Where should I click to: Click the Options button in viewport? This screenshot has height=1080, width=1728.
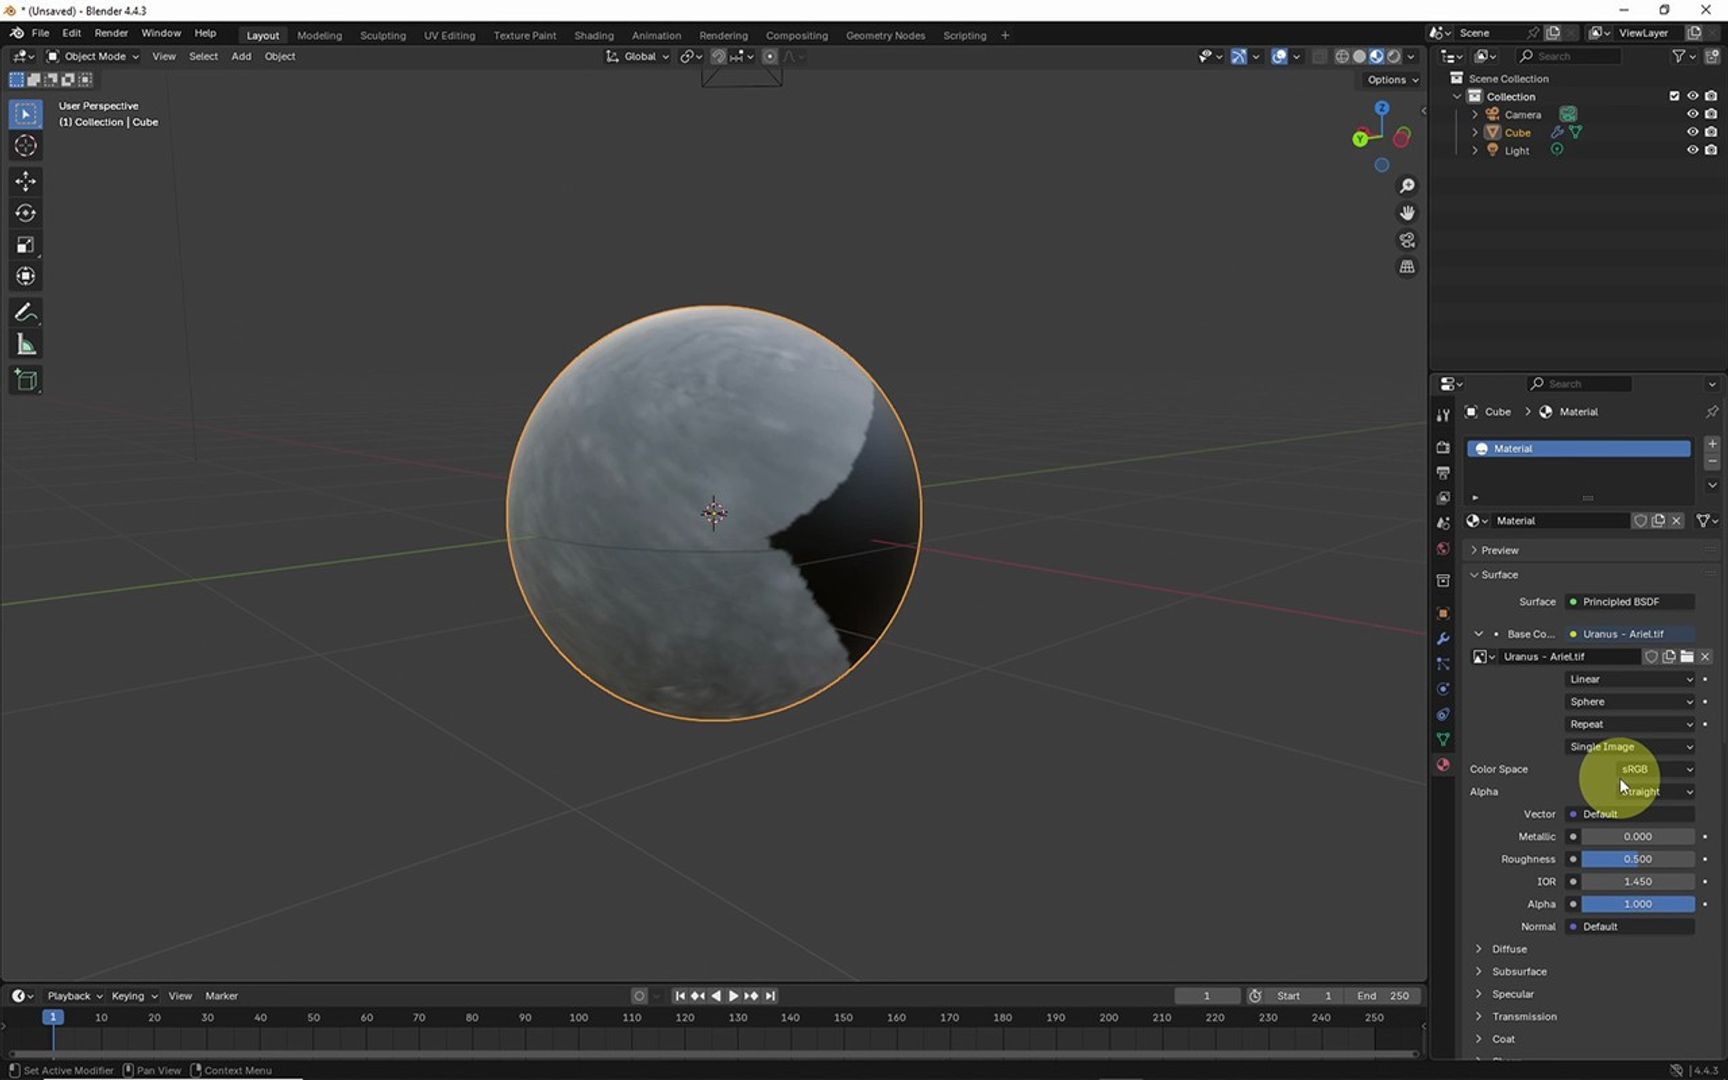1392,80
